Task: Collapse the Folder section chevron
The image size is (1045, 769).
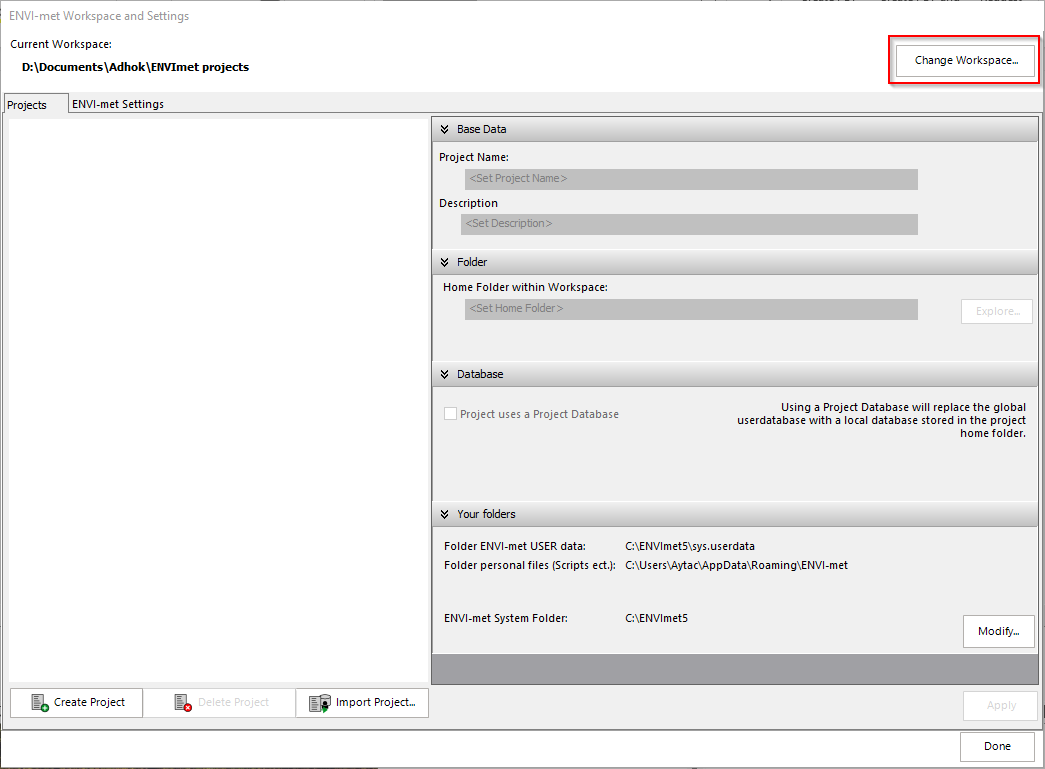Action: [x=444, y=262]
